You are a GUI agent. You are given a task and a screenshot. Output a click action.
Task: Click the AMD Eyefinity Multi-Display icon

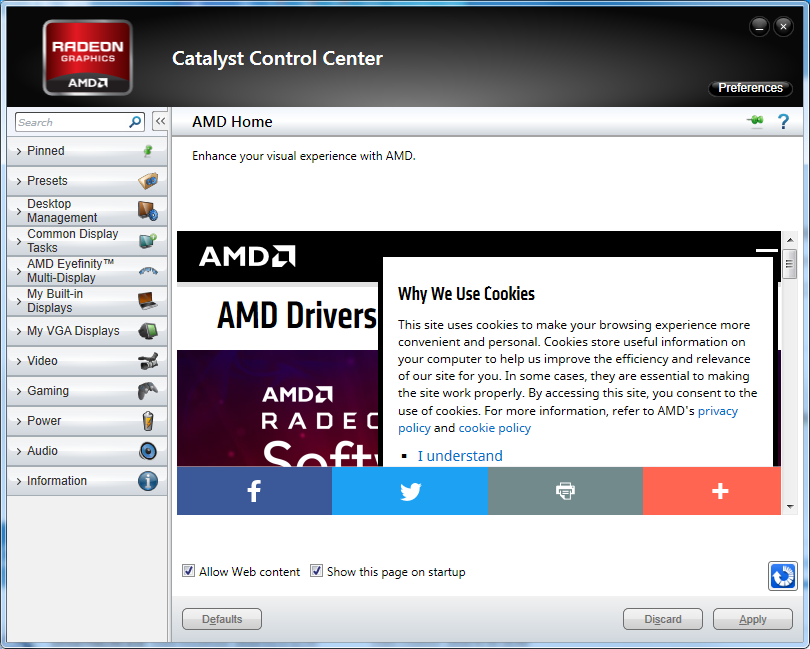148,271
